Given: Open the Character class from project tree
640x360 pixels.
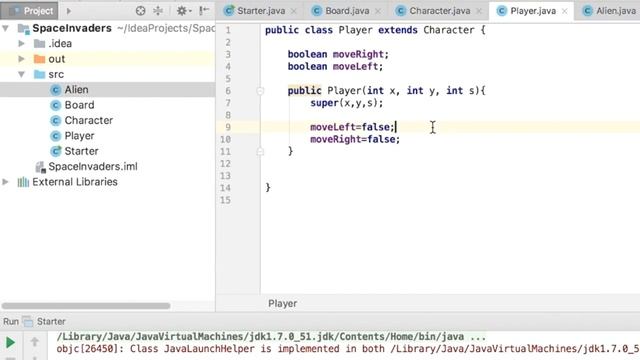Looking at the screenshot, I should pos(89,120).
